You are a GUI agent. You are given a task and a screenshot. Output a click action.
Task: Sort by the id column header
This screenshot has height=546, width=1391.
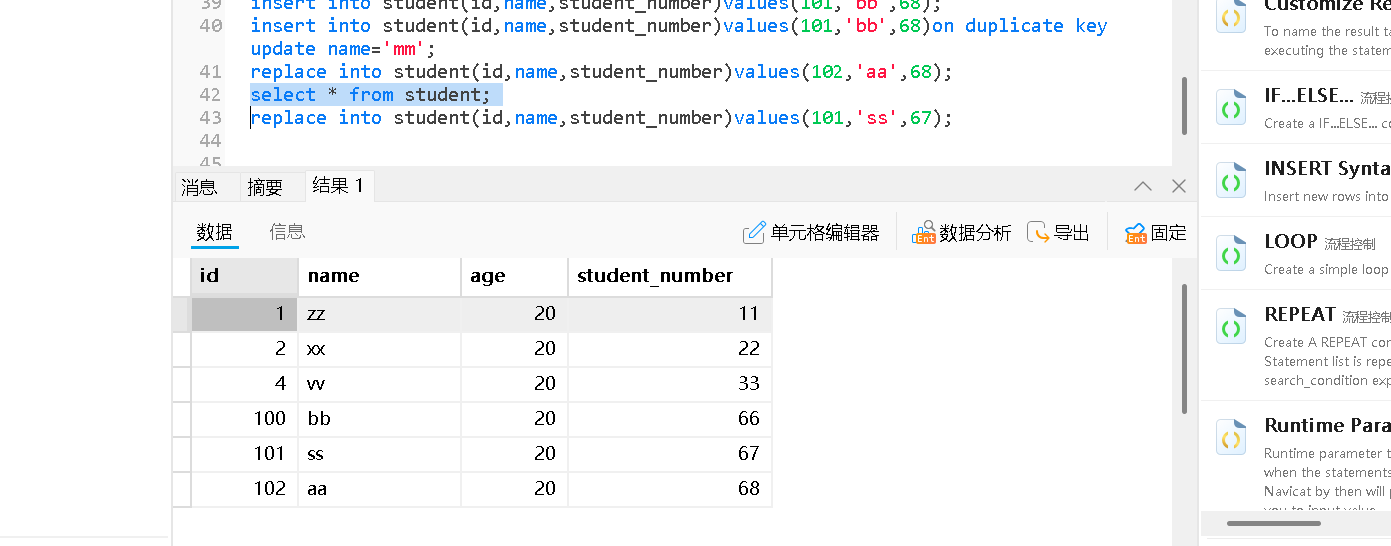[244, 276]
